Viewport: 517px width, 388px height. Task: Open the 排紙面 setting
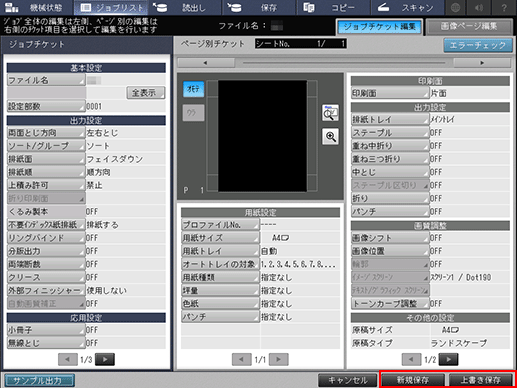(x=46, y=159)
